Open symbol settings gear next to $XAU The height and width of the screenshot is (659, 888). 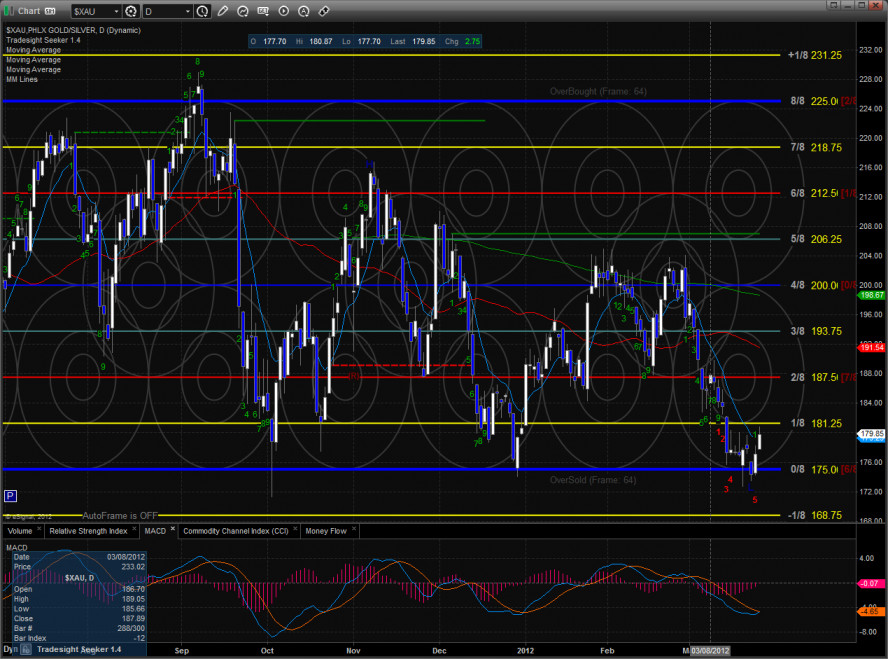[131, 11]
